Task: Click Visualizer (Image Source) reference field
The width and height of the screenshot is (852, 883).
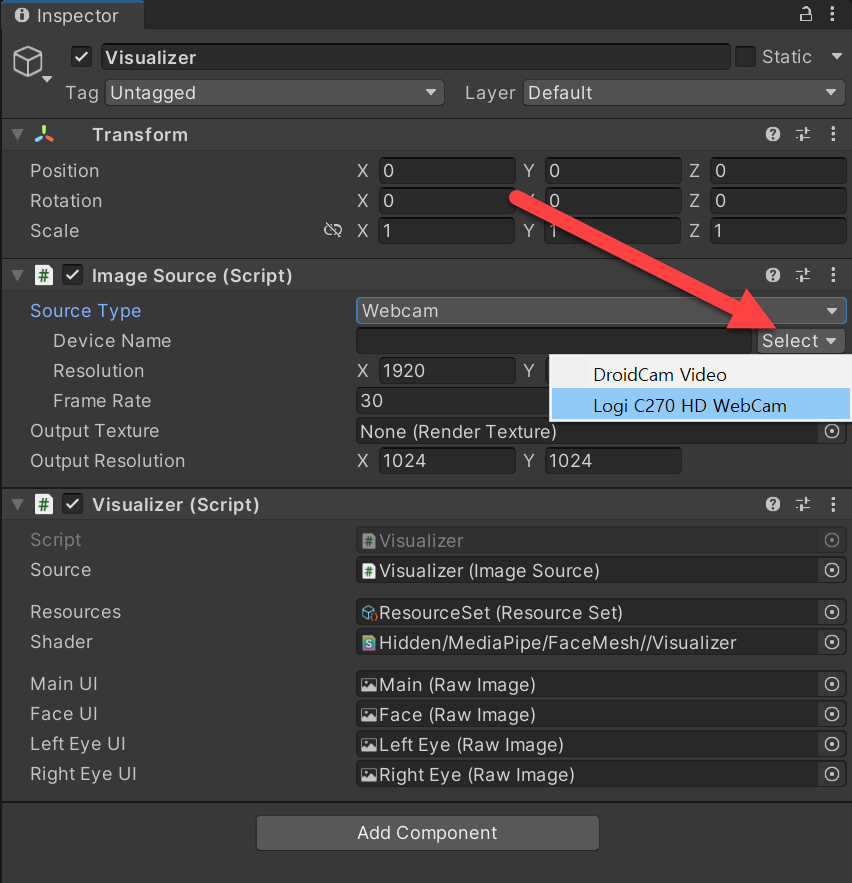Action: [x=587, y=570]
